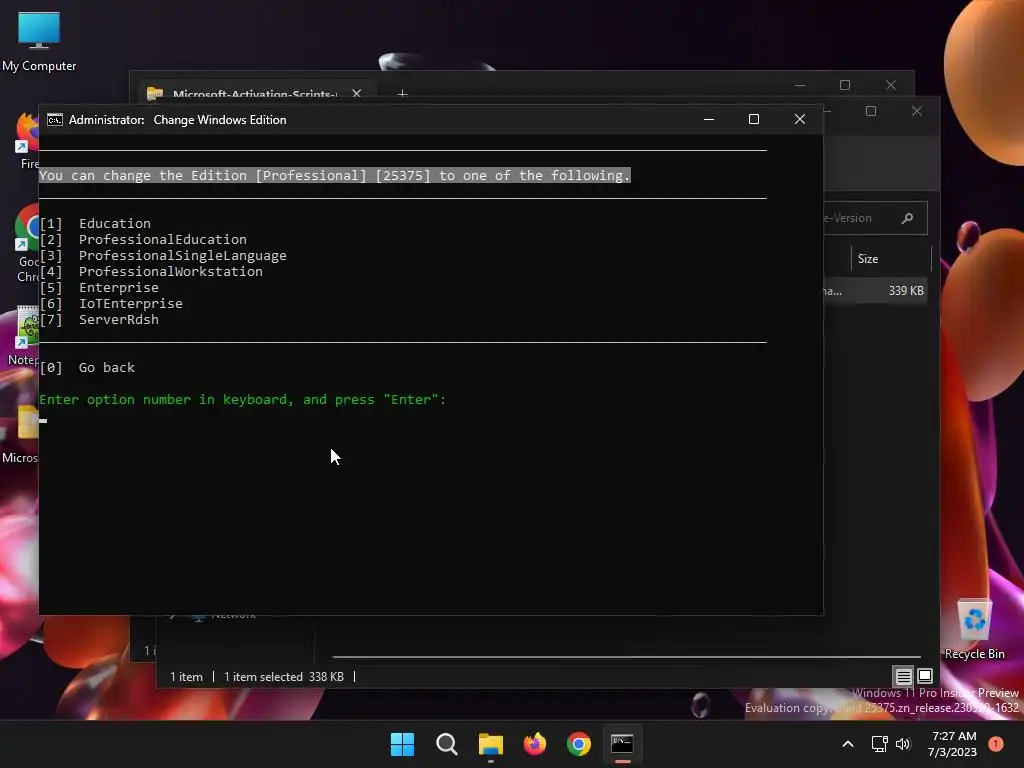Viewport: 1024px width, 768px height.
Task: Switch to the command prompt taskbar icon
Action: coord(622,744)
